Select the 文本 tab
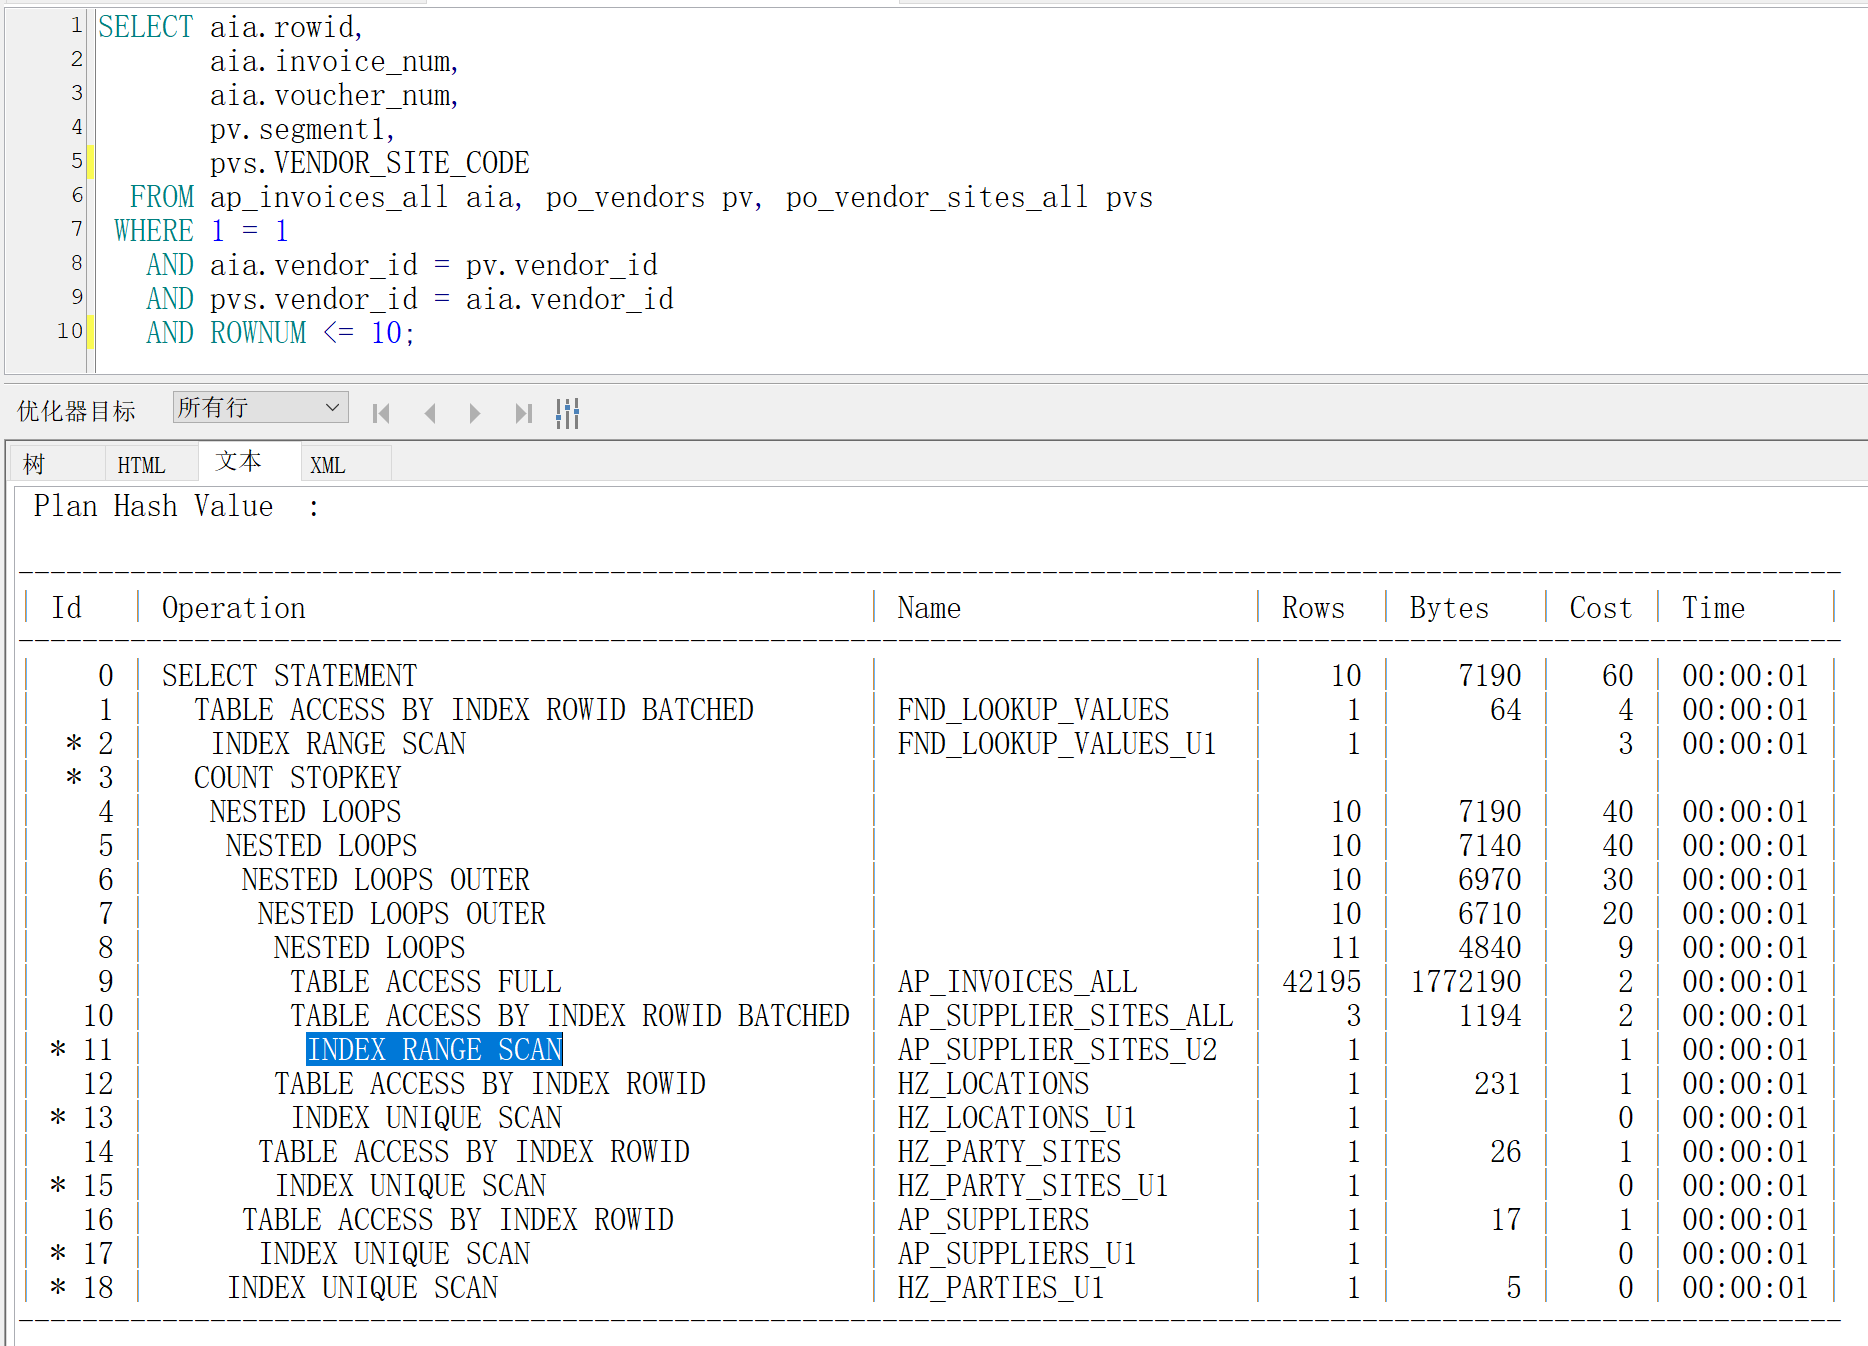 point(239,461)
